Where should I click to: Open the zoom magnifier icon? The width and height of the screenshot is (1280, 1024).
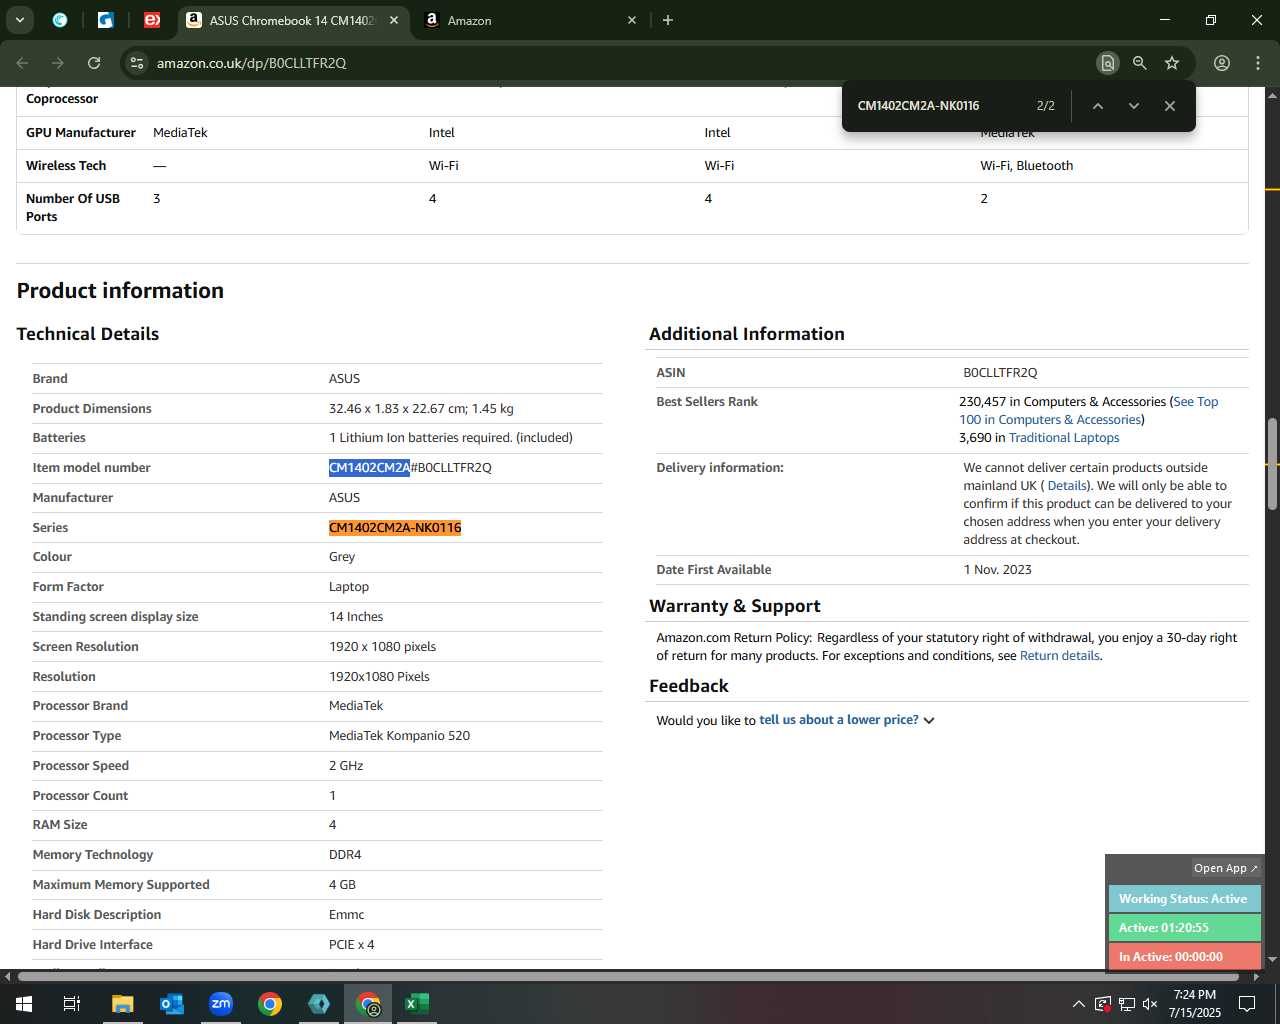tap(1139, 63)
